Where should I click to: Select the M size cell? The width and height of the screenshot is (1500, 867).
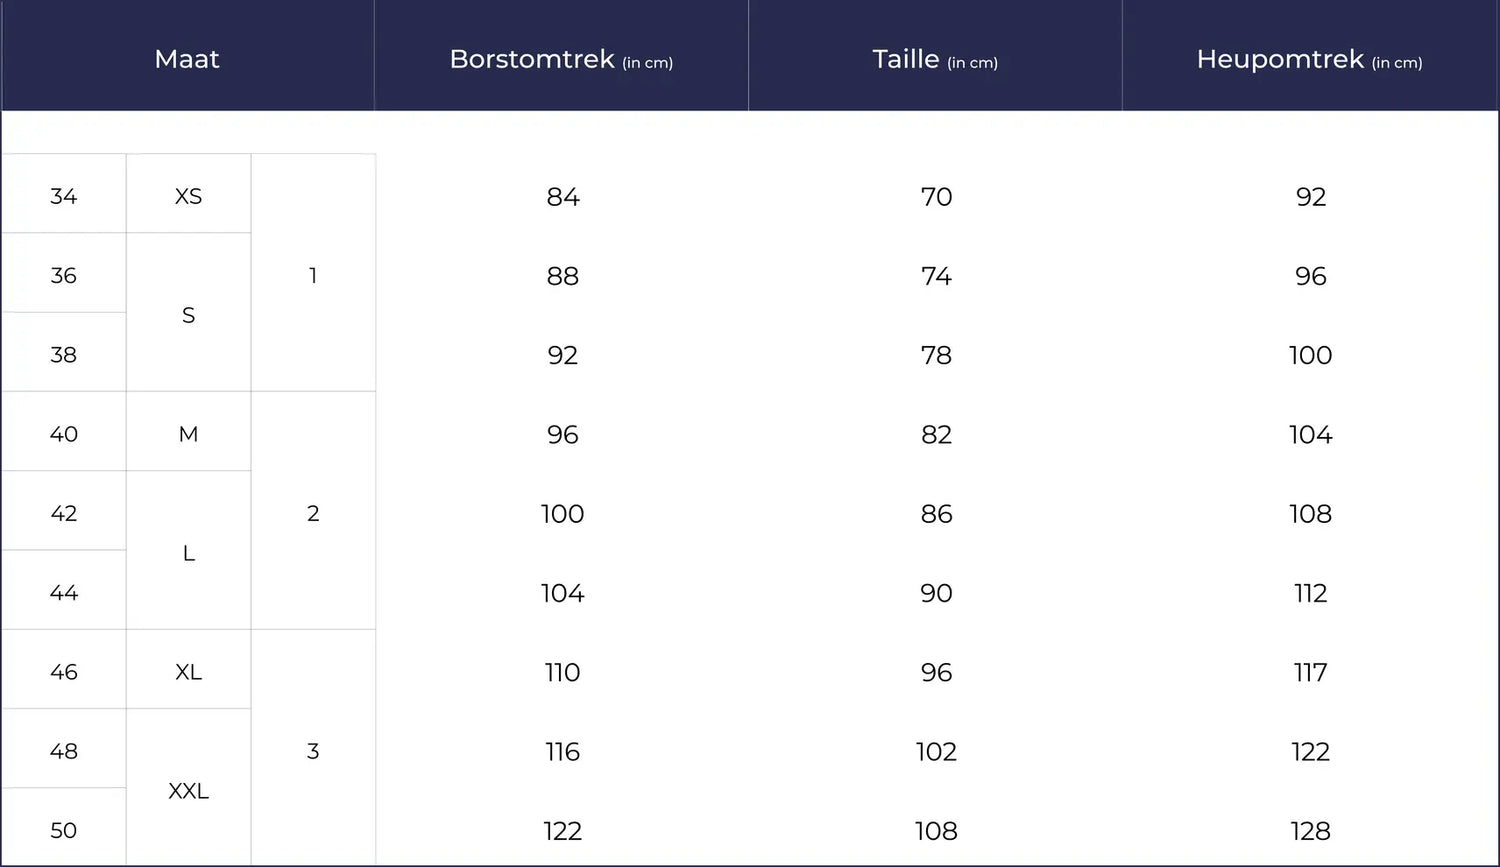pyautogui.click(x=188, y=434)
